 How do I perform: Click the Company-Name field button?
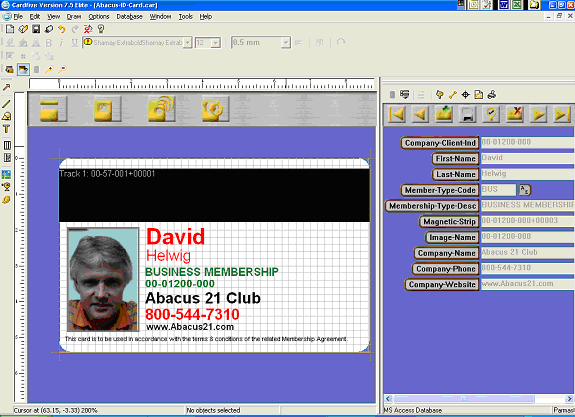click(447, 253)
